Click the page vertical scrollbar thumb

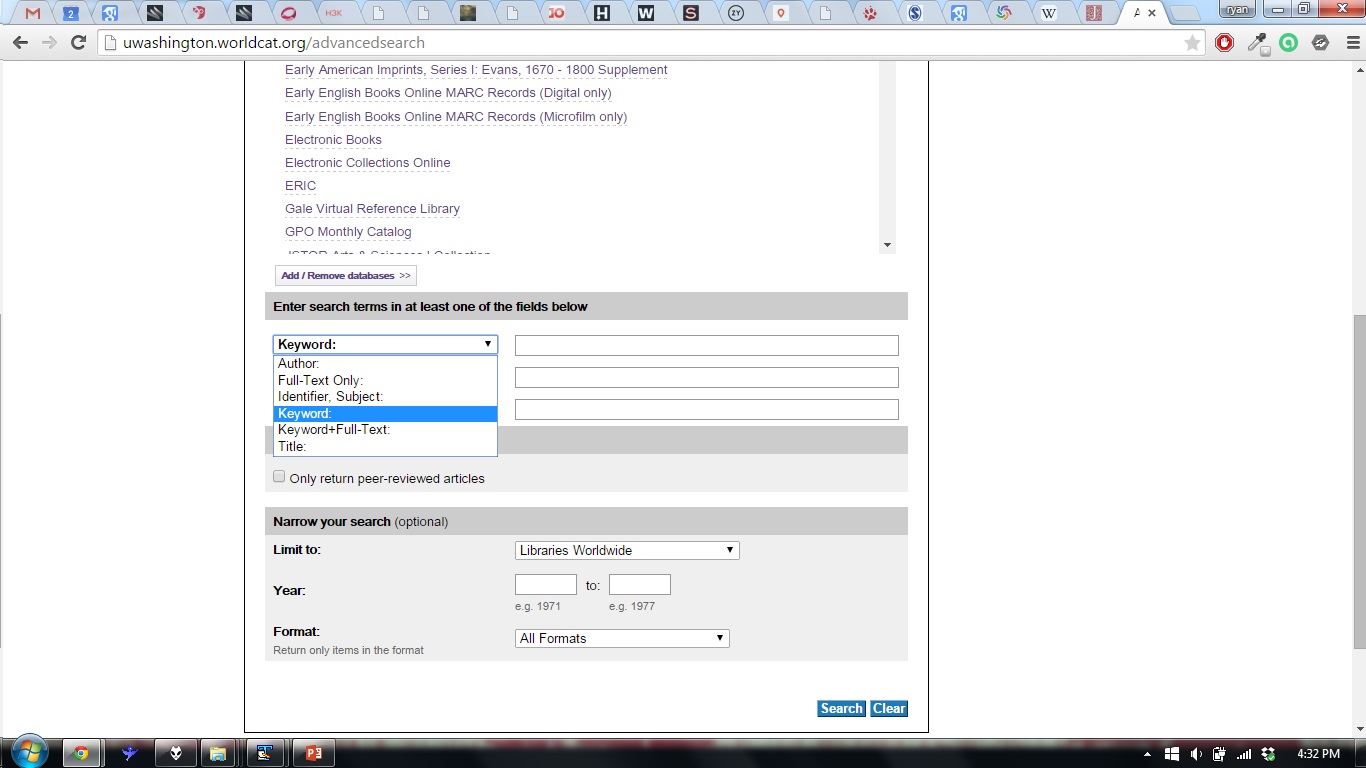click(1358, 483)
